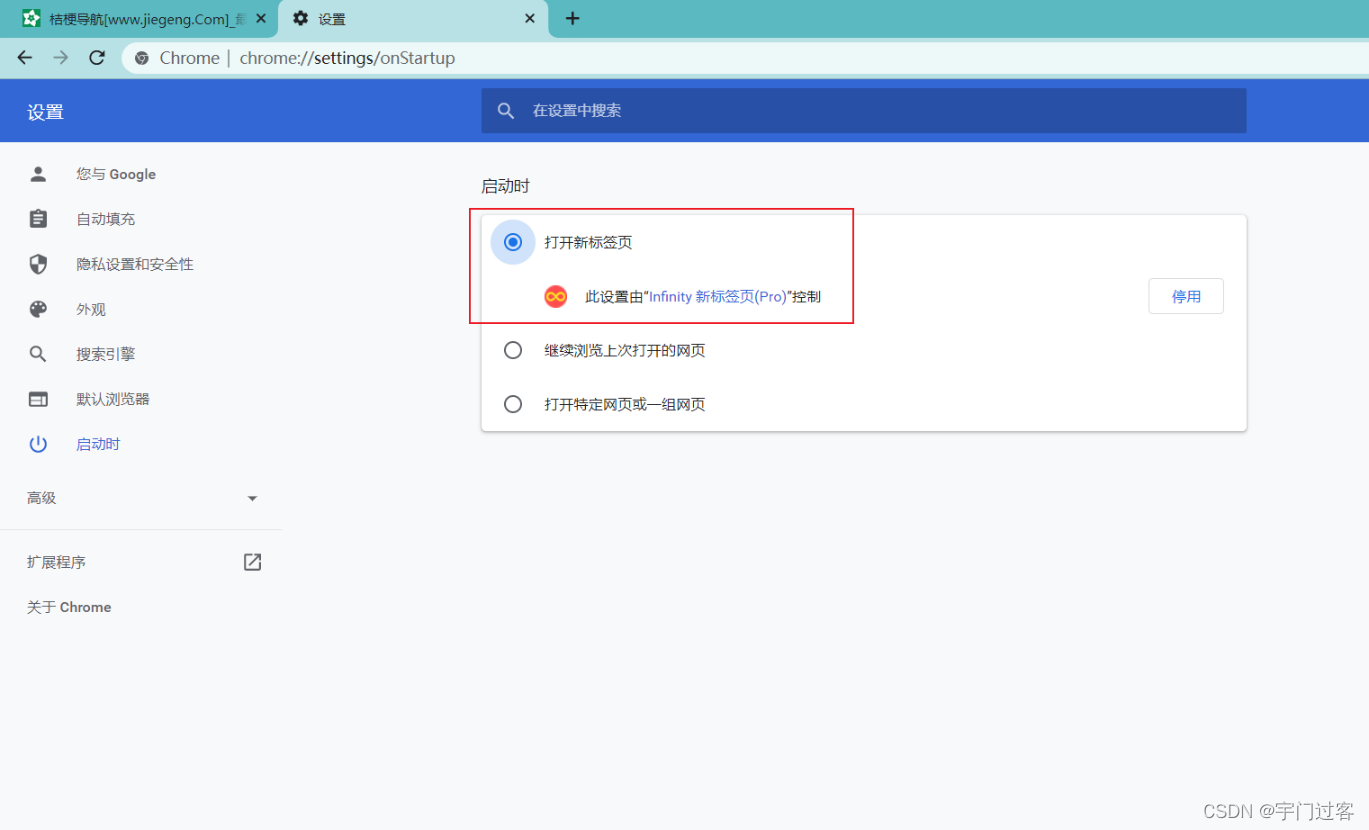Click the magnifier icon for 搜索引擎
The width and height of the screenshot is (1369, 830).
[38, 354]
